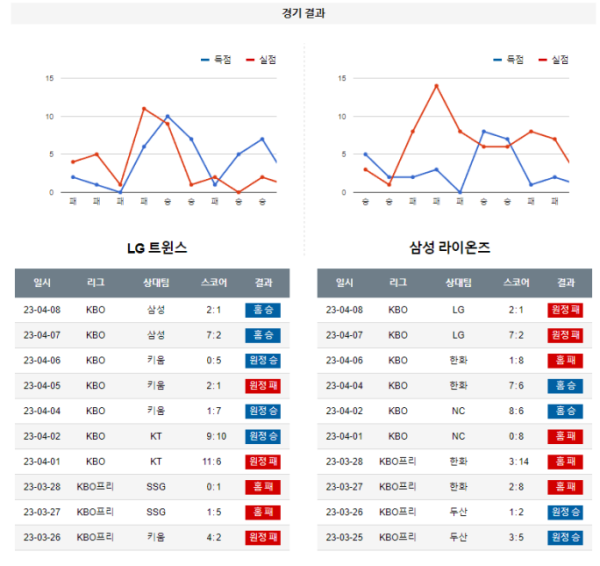The image size is (600, 566).
Task: Click the 홈 패 badge for LG 23-03-28
Action: point(263,487)
